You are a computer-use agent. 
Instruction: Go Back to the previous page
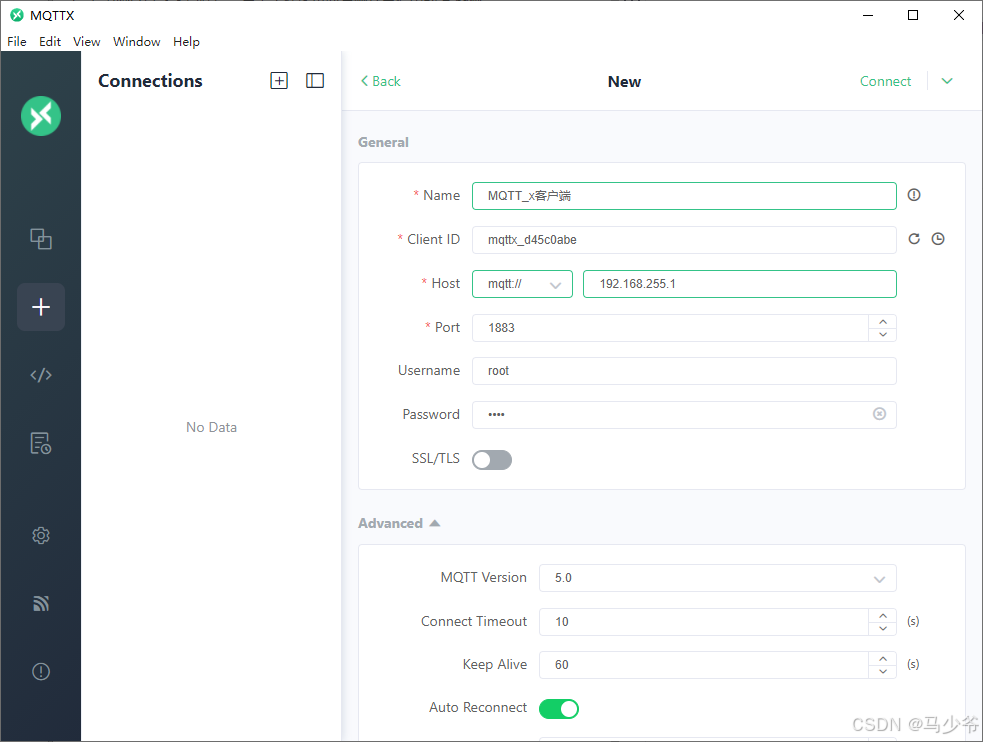381,81
